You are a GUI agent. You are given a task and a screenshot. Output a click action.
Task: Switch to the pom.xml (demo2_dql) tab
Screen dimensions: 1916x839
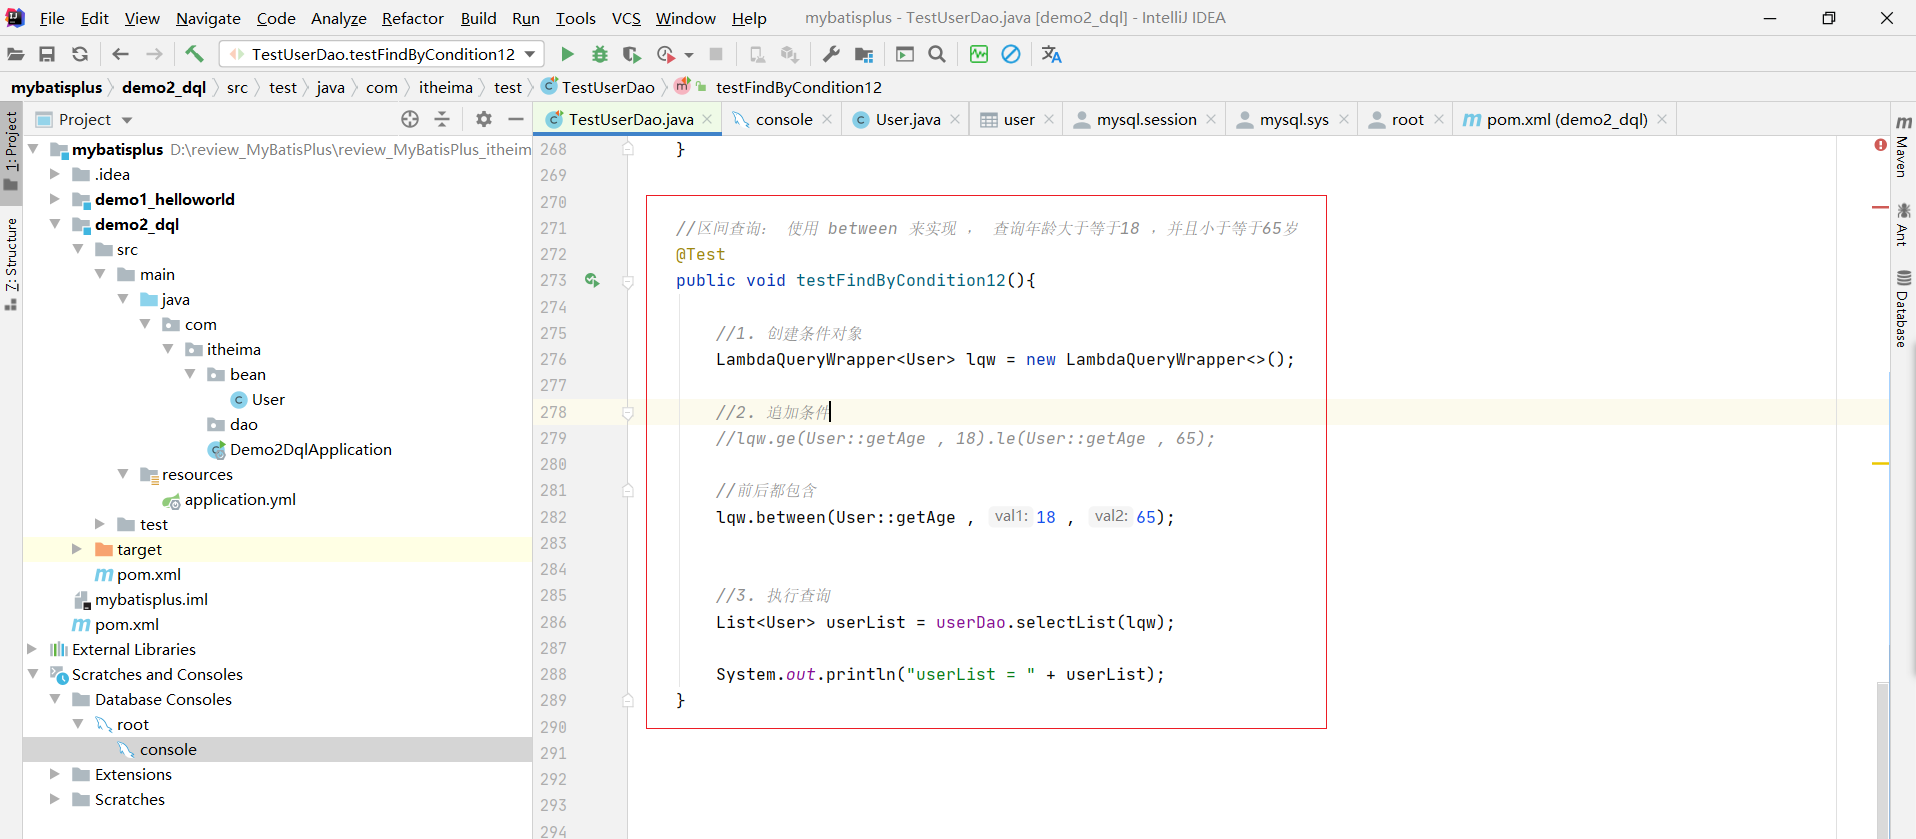point(1566,119)
